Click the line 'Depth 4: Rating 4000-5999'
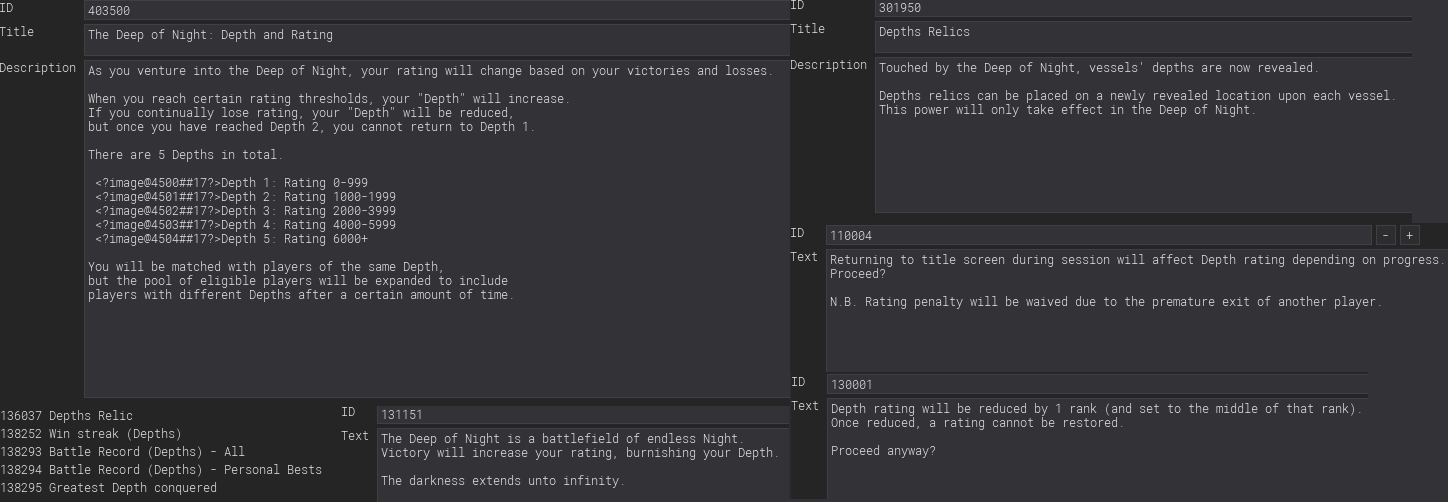Viewport: 1448px width, 502px height. tap(245, 225)
